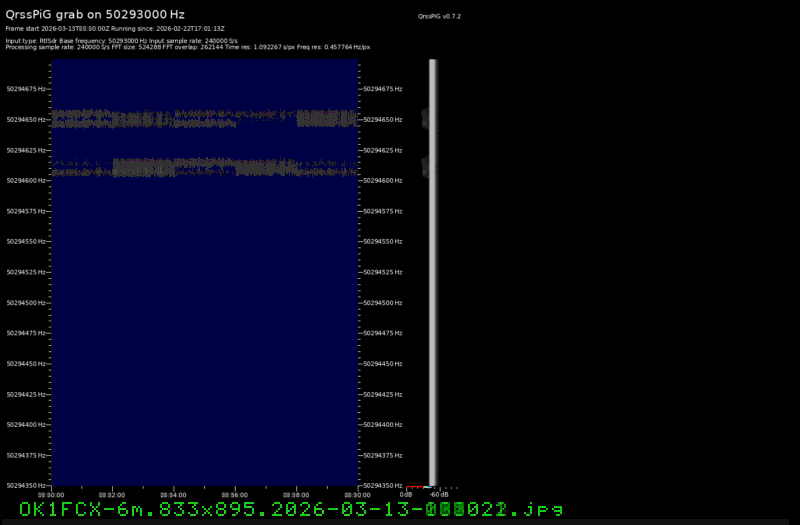Click the right 50294550 Hz axis label
The image size is (800, 525).
coord(383,242)
